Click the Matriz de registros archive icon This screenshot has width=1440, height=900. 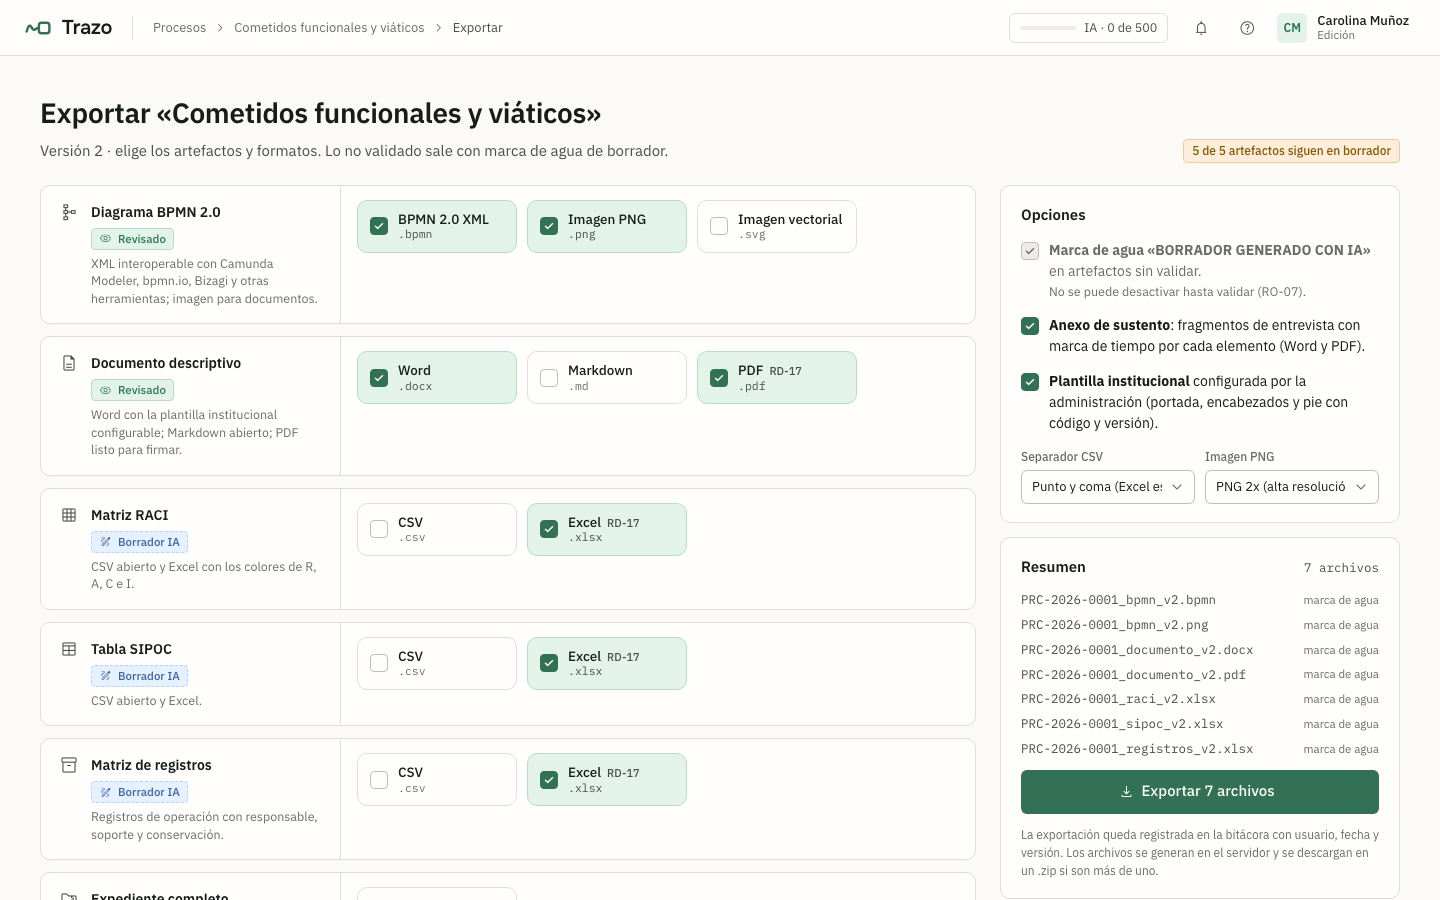tap(69, 765)
